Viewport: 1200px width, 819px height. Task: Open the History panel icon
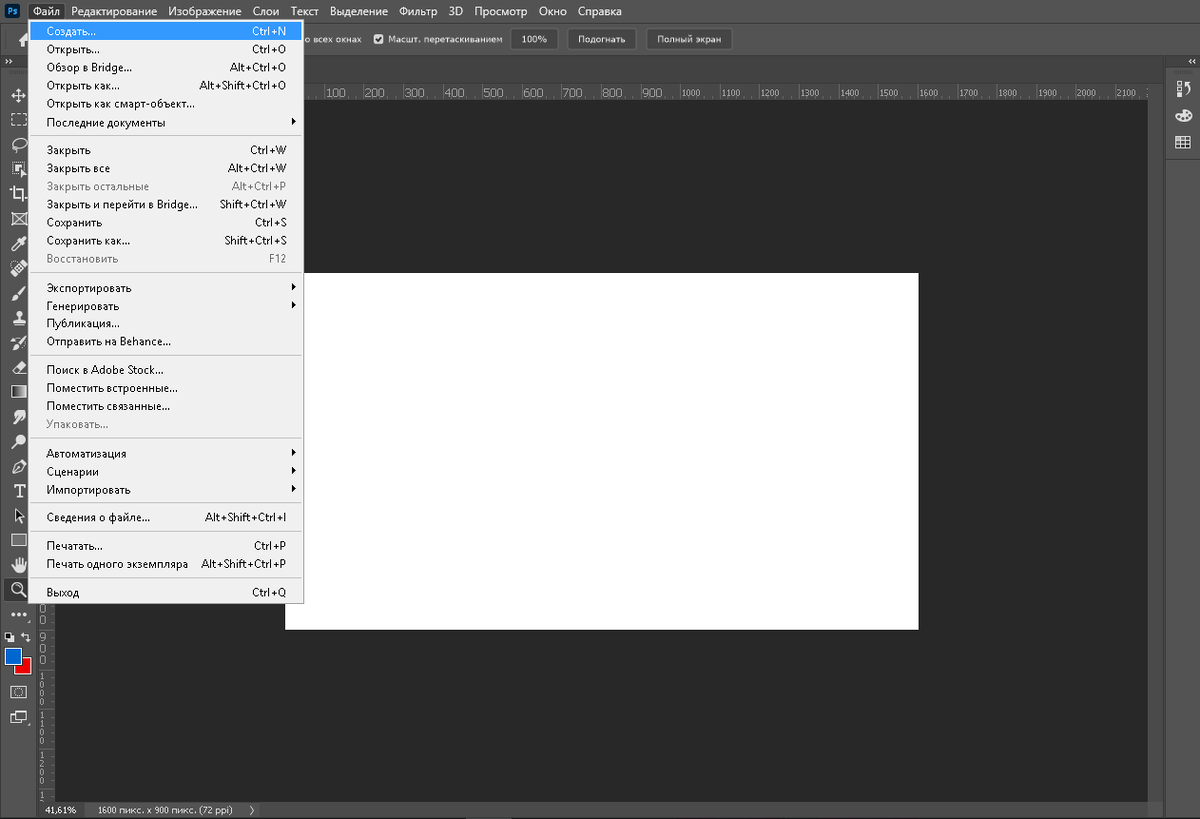coord(1183,88)
